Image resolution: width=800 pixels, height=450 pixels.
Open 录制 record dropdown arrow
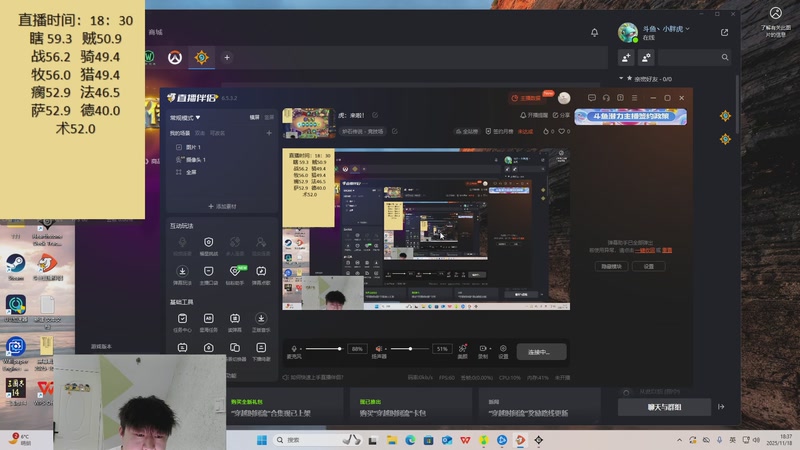tap(490, 348)
